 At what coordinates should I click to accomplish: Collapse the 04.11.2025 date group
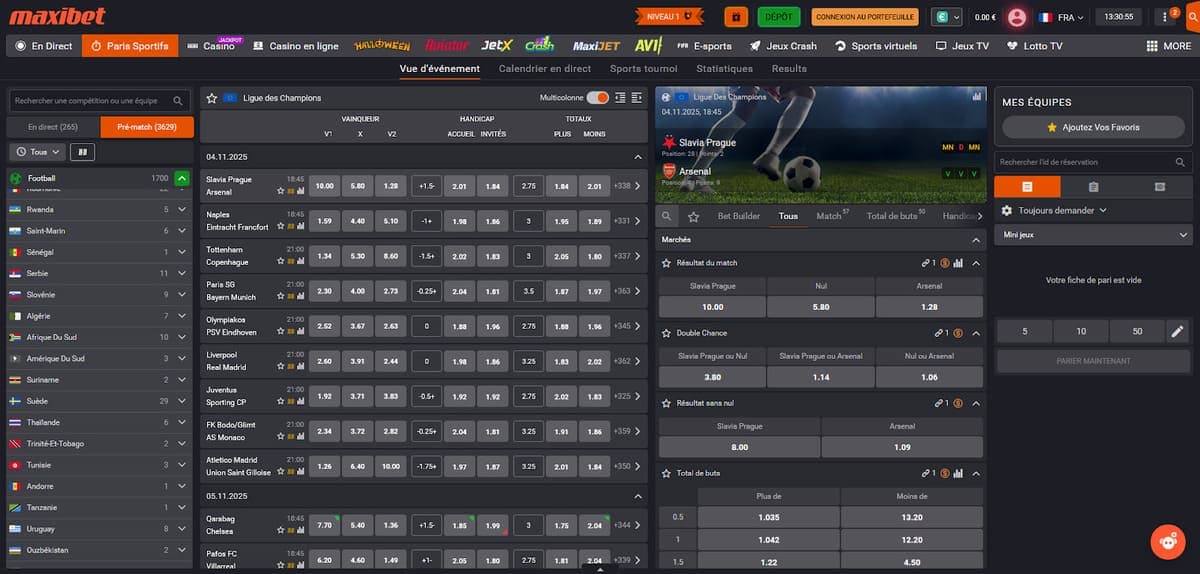638,157
